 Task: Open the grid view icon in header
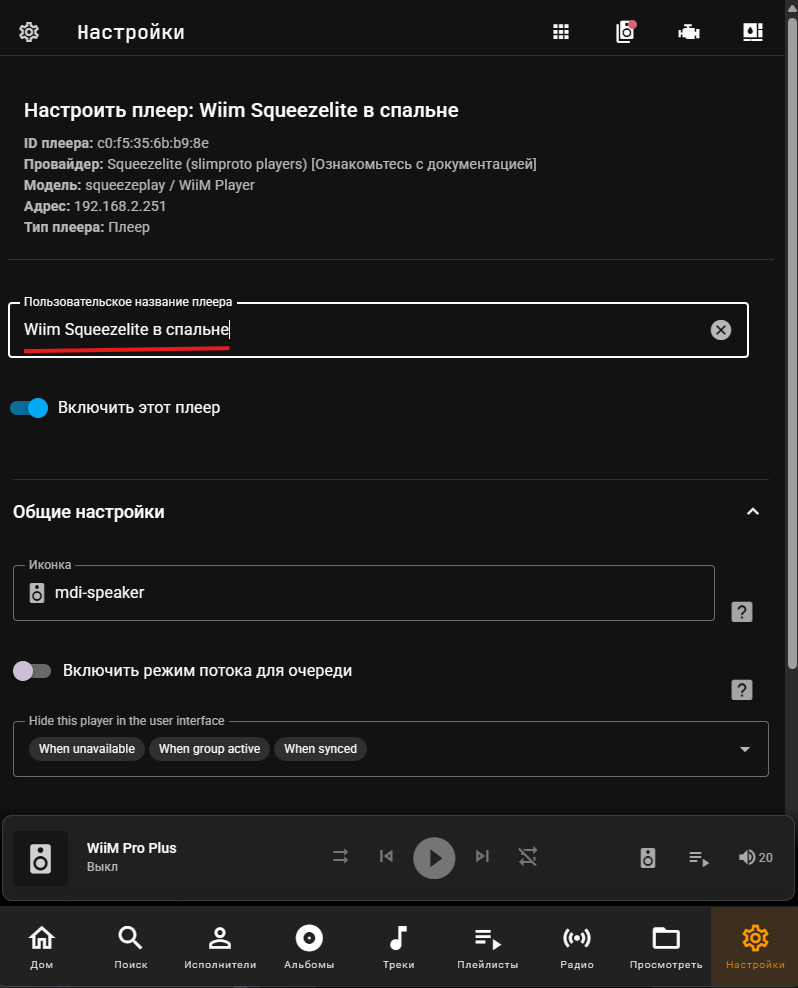[561, 32]
